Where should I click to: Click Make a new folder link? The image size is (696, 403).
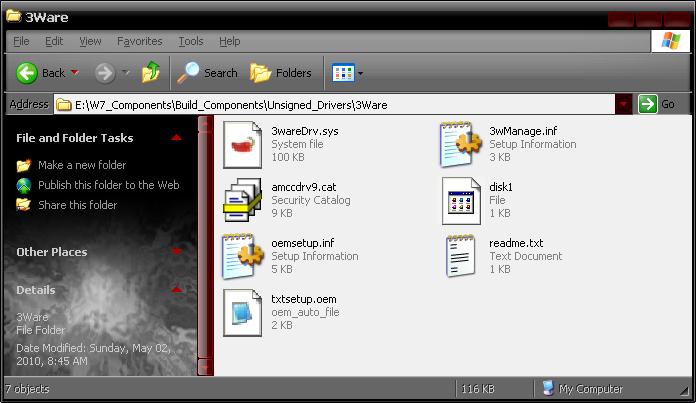pyautogui.click(x=81, y=165)
